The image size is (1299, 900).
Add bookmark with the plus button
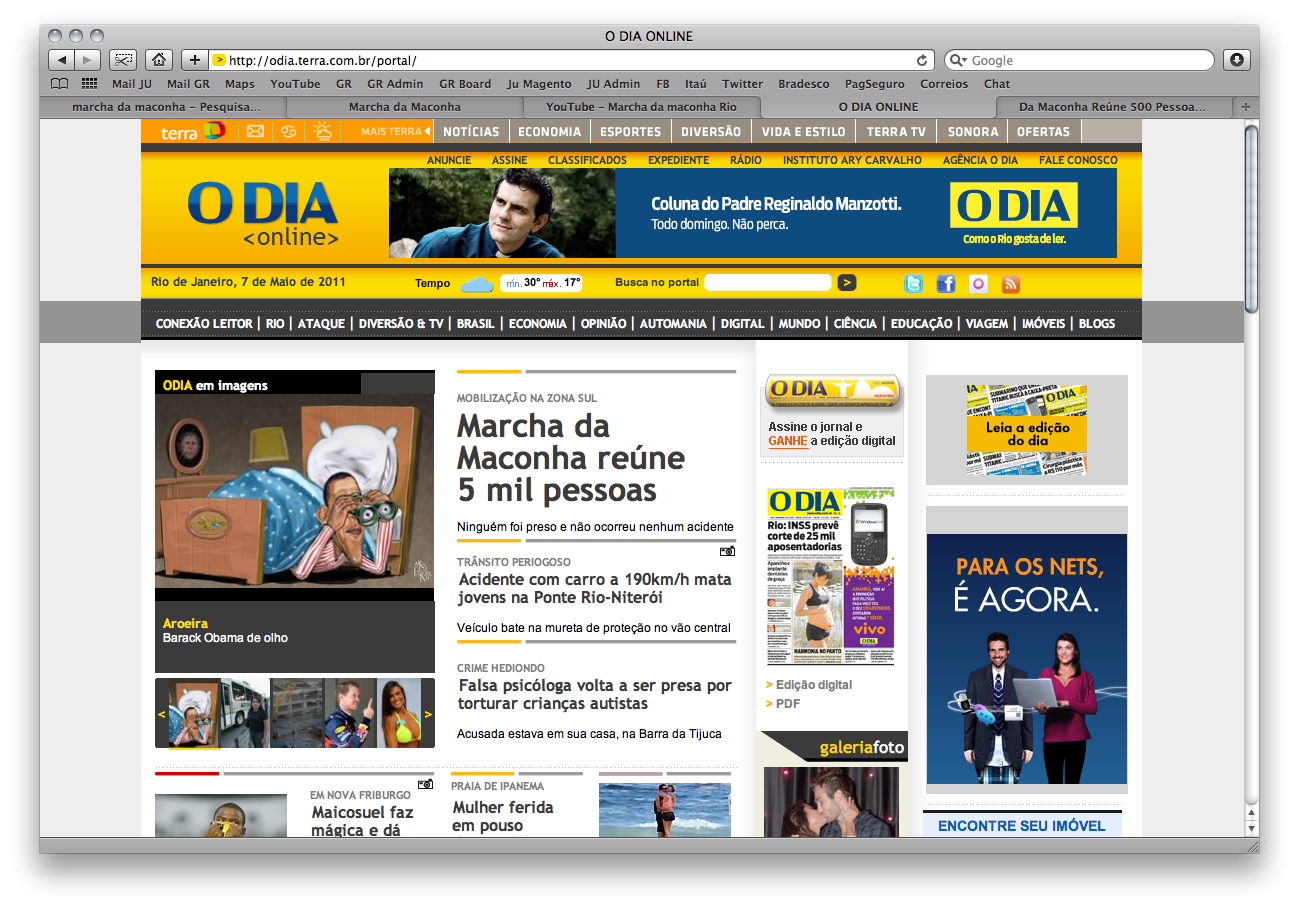click(195, 60)
